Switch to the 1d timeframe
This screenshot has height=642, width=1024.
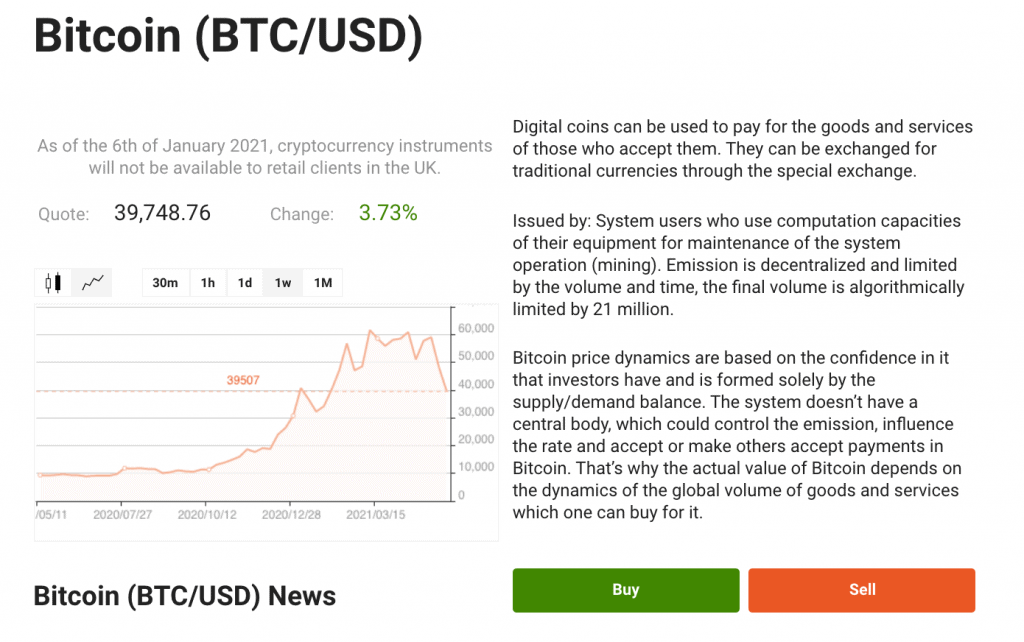[244, 283]
